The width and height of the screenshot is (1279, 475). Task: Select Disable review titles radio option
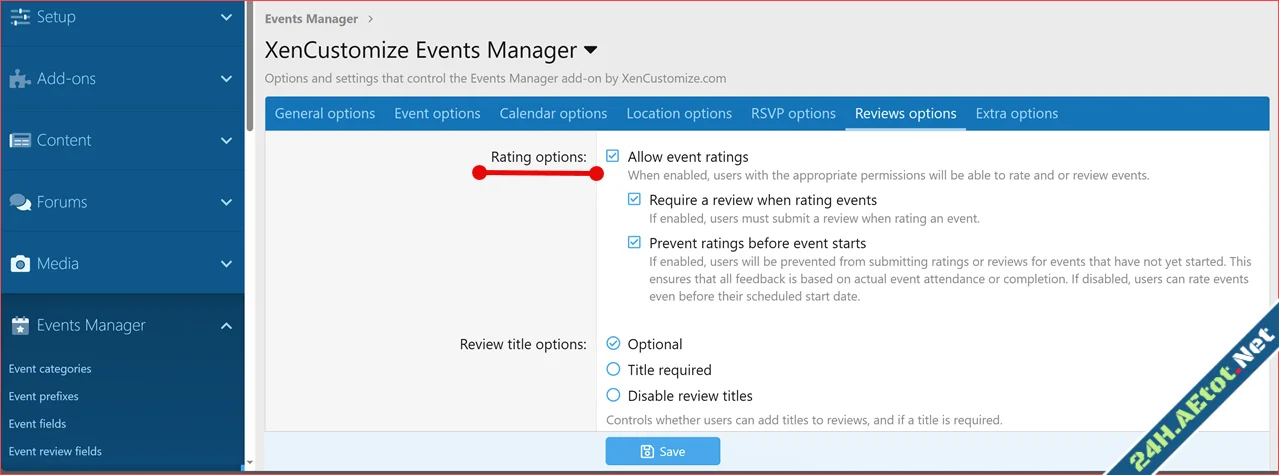coord(613,395)
